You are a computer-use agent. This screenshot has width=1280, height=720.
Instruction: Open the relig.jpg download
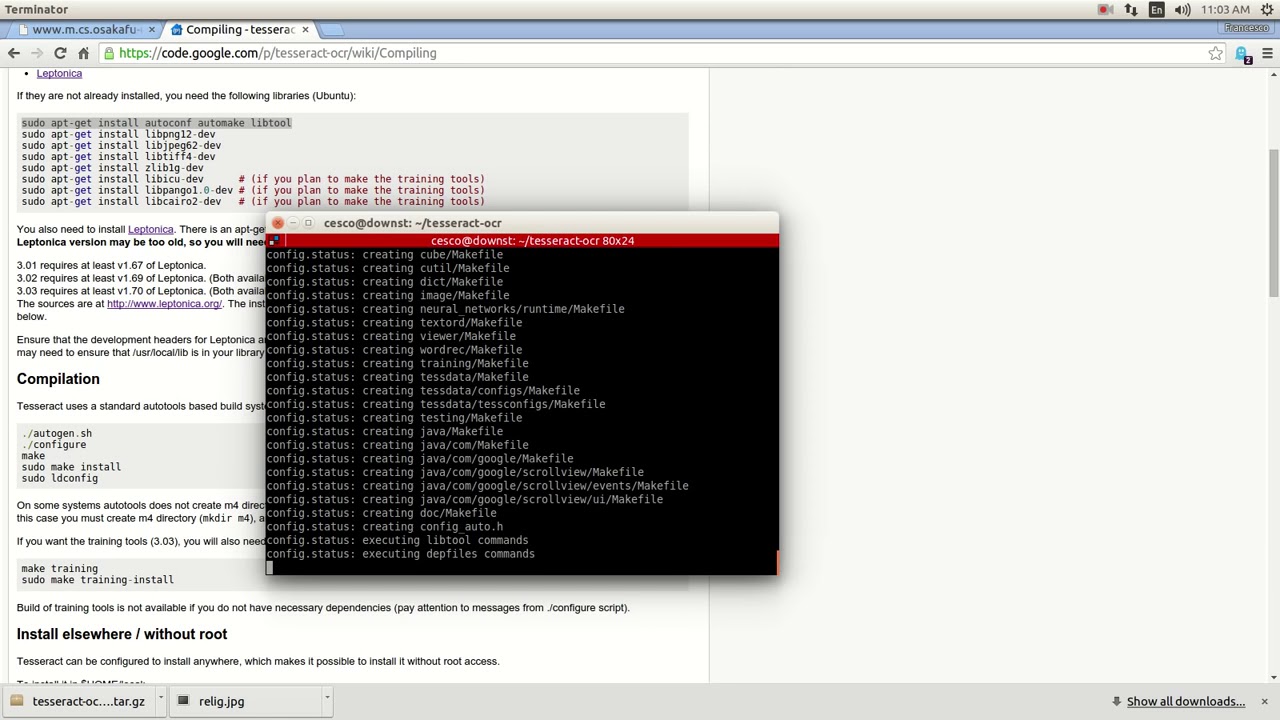pos(245,701)
